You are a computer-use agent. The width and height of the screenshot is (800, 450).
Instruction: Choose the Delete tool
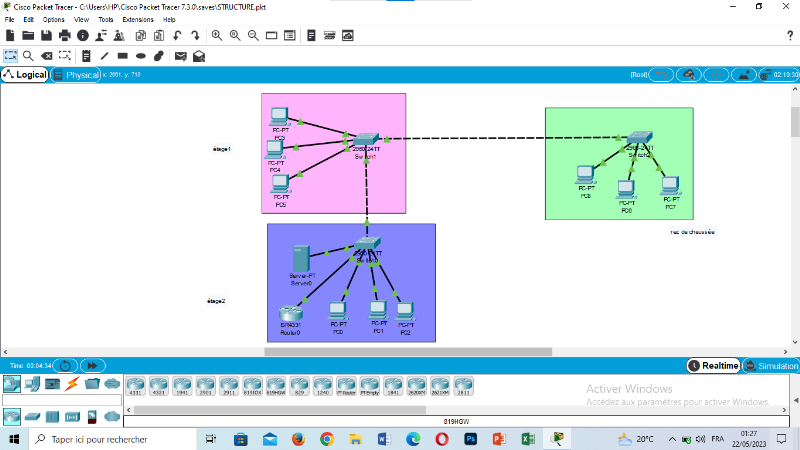point(46,56)
